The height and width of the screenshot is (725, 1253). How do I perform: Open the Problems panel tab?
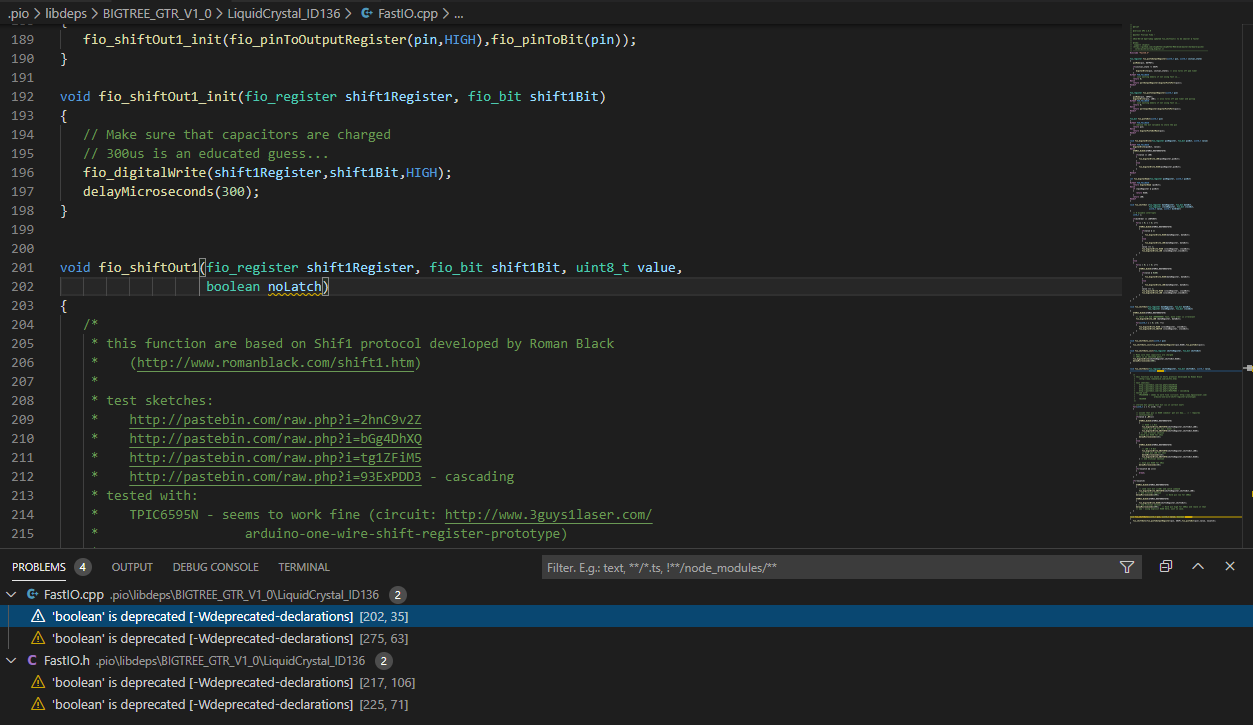(39, 567)
